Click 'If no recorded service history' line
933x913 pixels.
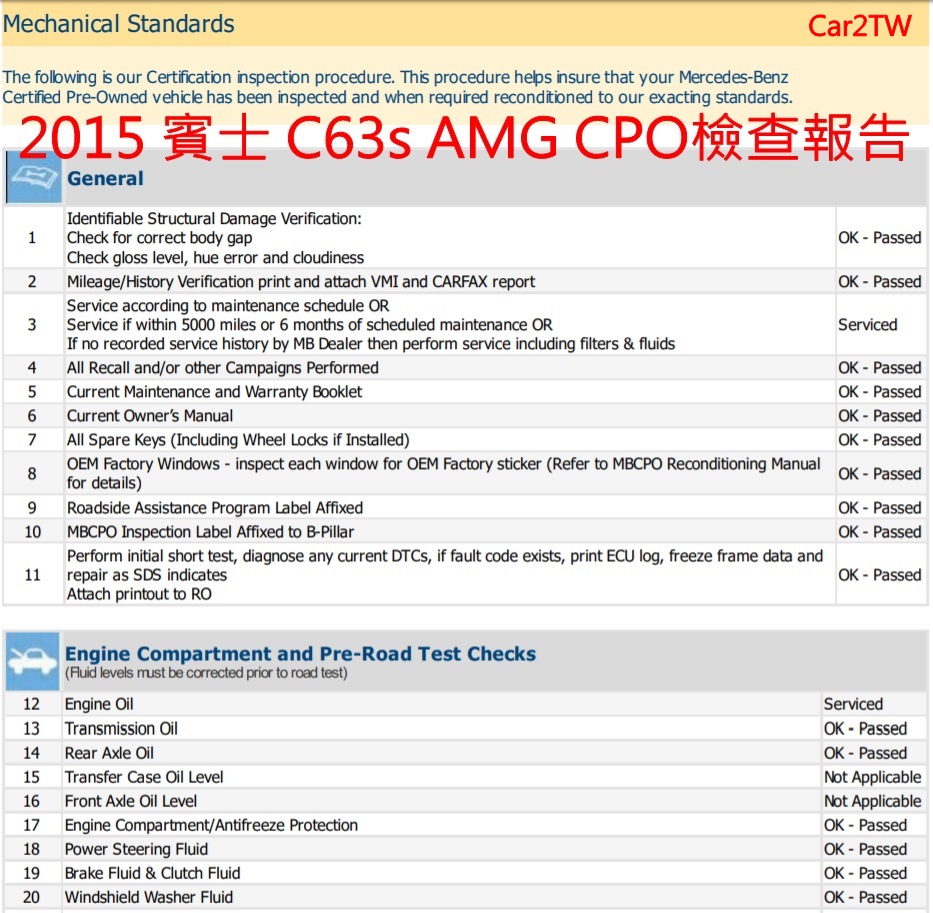(371, 343)
